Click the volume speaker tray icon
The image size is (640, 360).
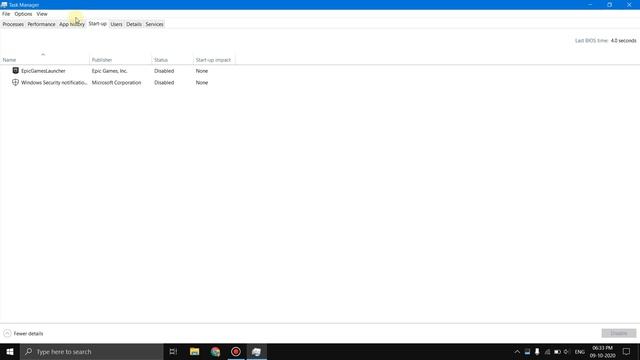[x=567, y=351]
